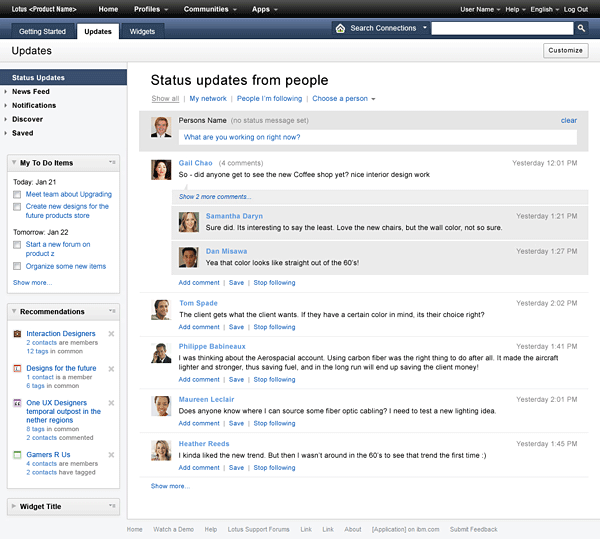This screenshot has width=600, height=539.
Task: Open Choose a person dropdown
Action: [x=344, y=99]
